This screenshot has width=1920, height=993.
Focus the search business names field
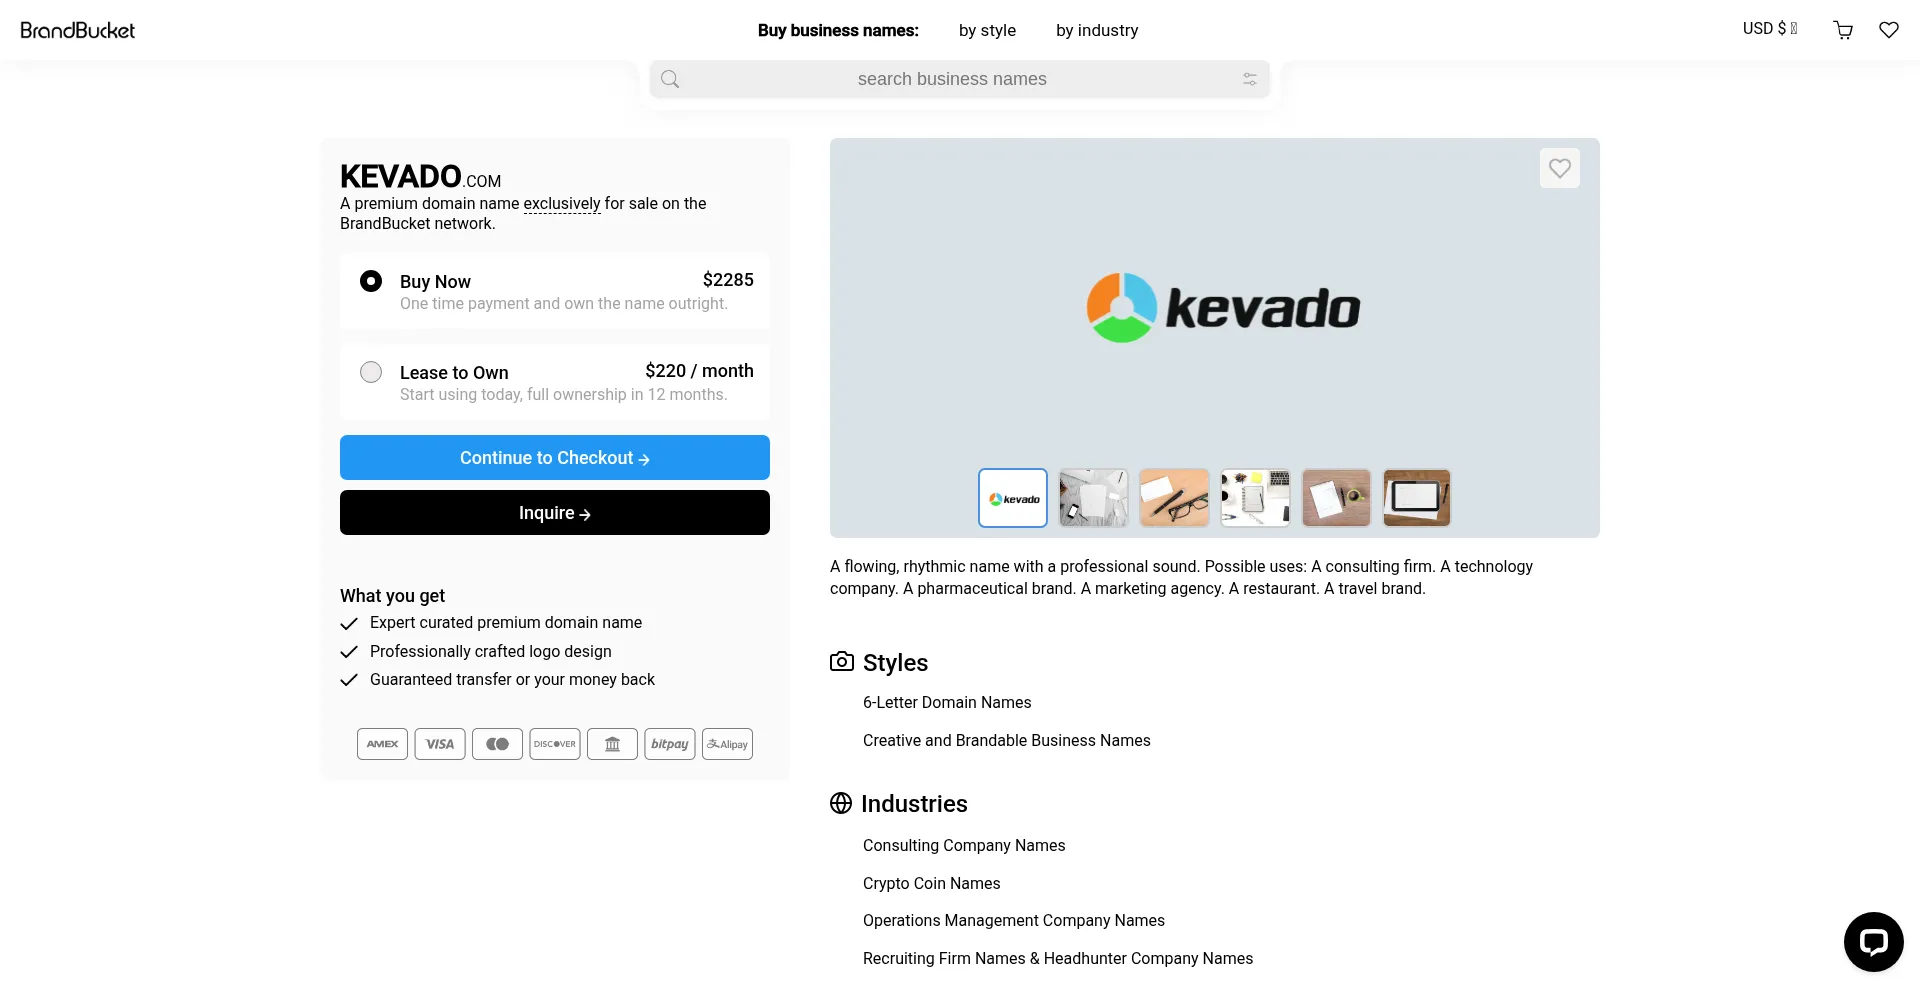(951, 79)
